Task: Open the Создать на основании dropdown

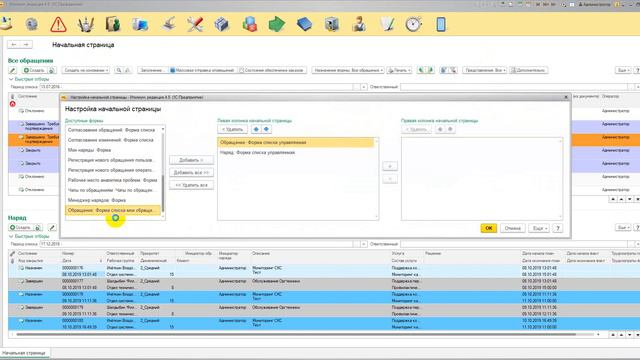Action: [x=86, y=70]
